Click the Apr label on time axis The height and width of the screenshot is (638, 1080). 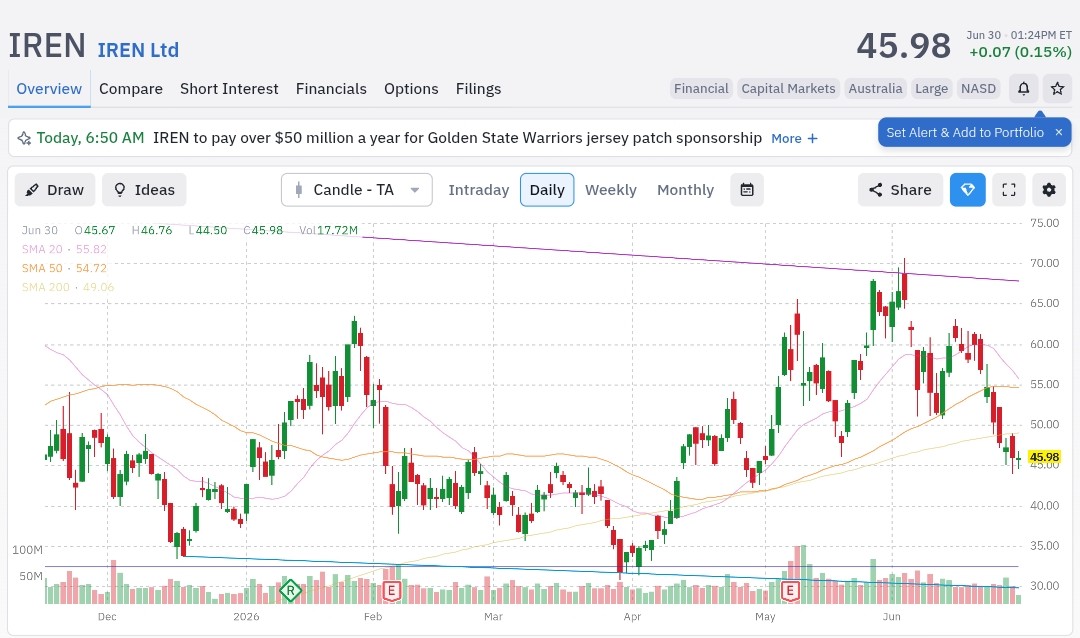coord(632,617)
